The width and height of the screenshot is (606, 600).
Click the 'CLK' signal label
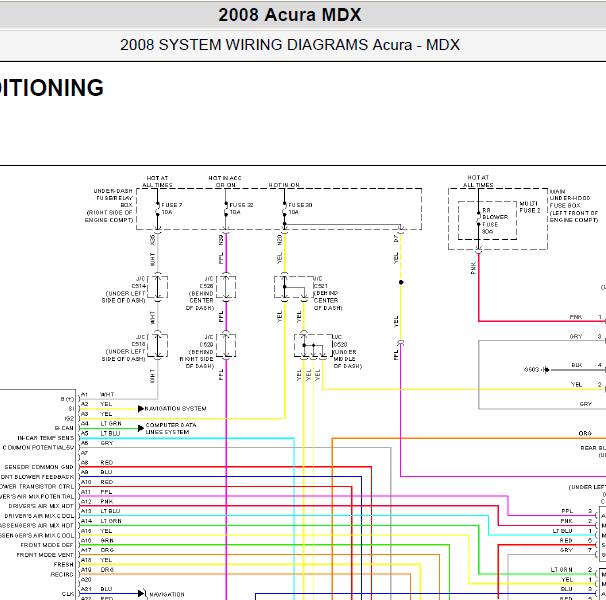67,594
